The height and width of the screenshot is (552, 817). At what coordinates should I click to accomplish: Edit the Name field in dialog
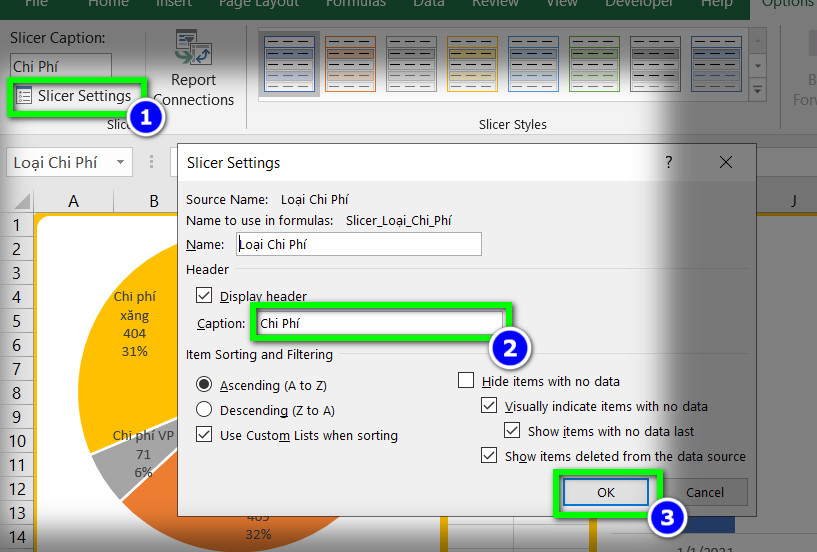[x=359, y=244]
